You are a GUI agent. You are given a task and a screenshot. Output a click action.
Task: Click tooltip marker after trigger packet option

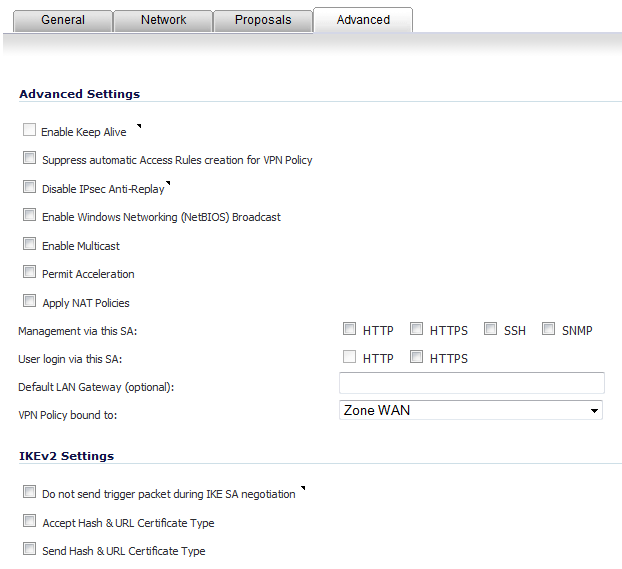303,488
